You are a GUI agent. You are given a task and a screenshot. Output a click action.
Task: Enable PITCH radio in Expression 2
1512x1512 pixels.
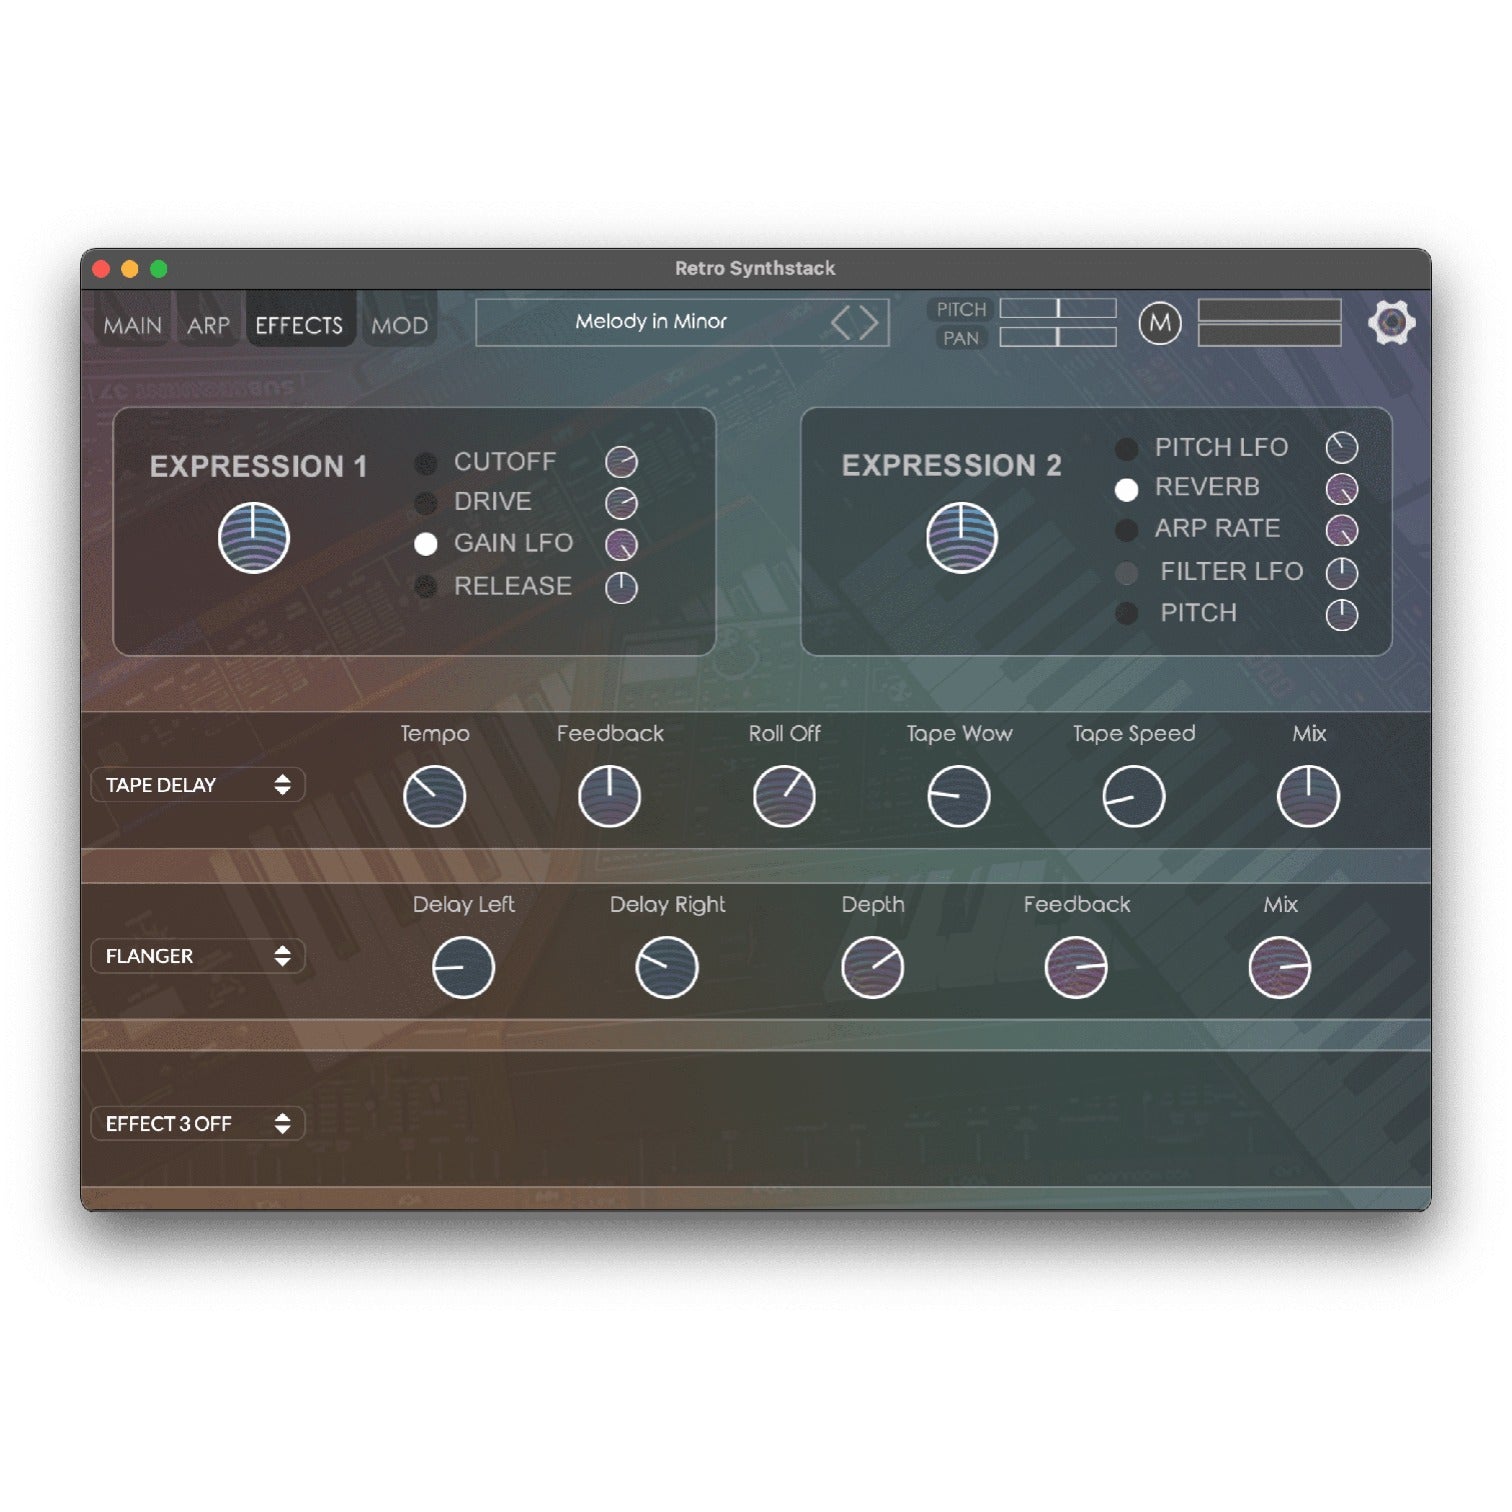1126,614
